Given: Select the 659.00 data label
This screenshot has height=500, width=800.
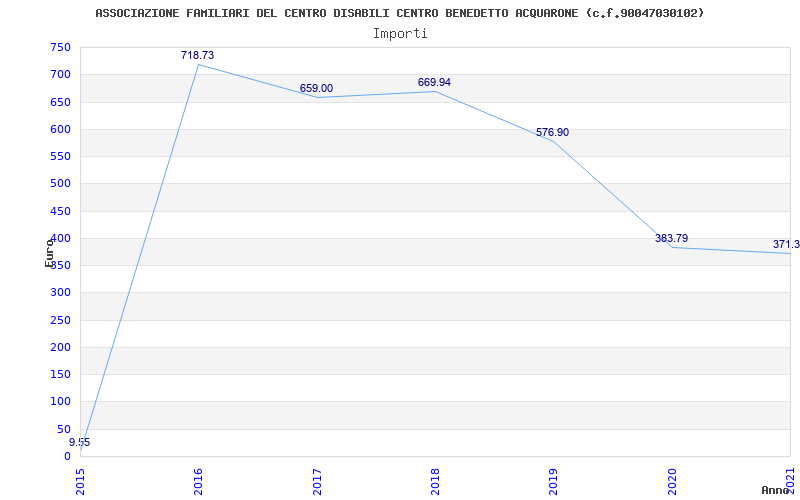Looking at the screenshot, I should click(x=316, y=88).
